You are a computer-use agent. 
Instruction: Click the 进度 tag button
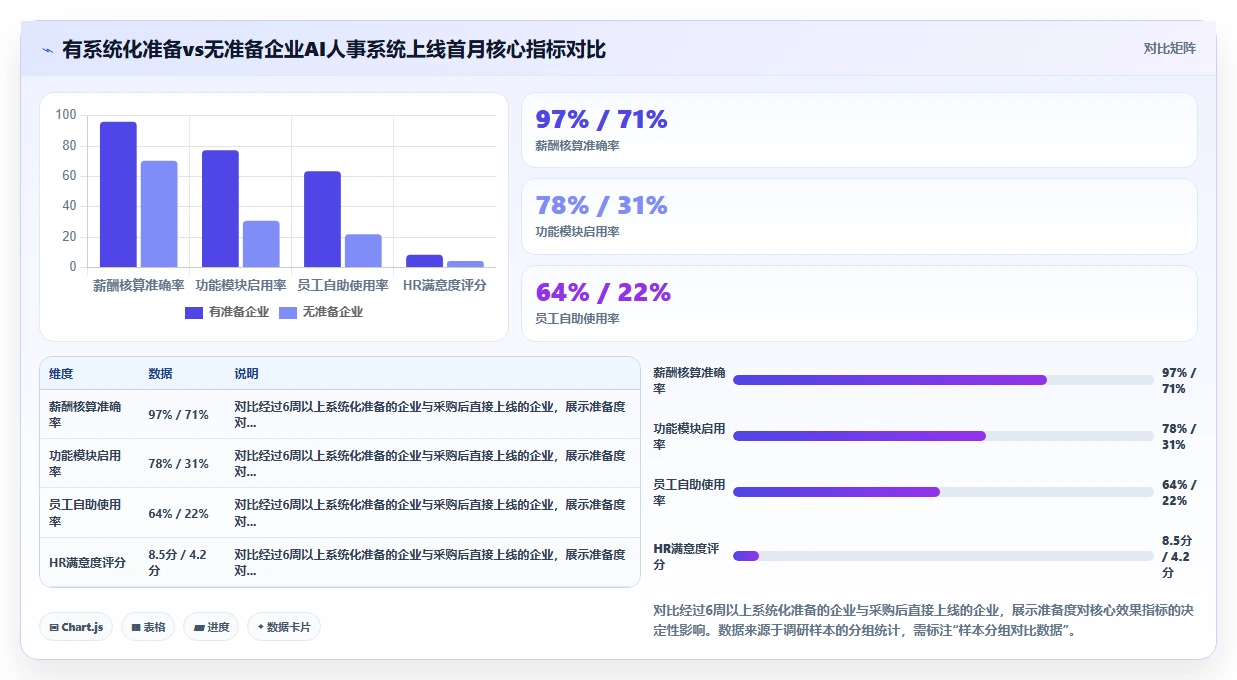click(x=211, y=627)
